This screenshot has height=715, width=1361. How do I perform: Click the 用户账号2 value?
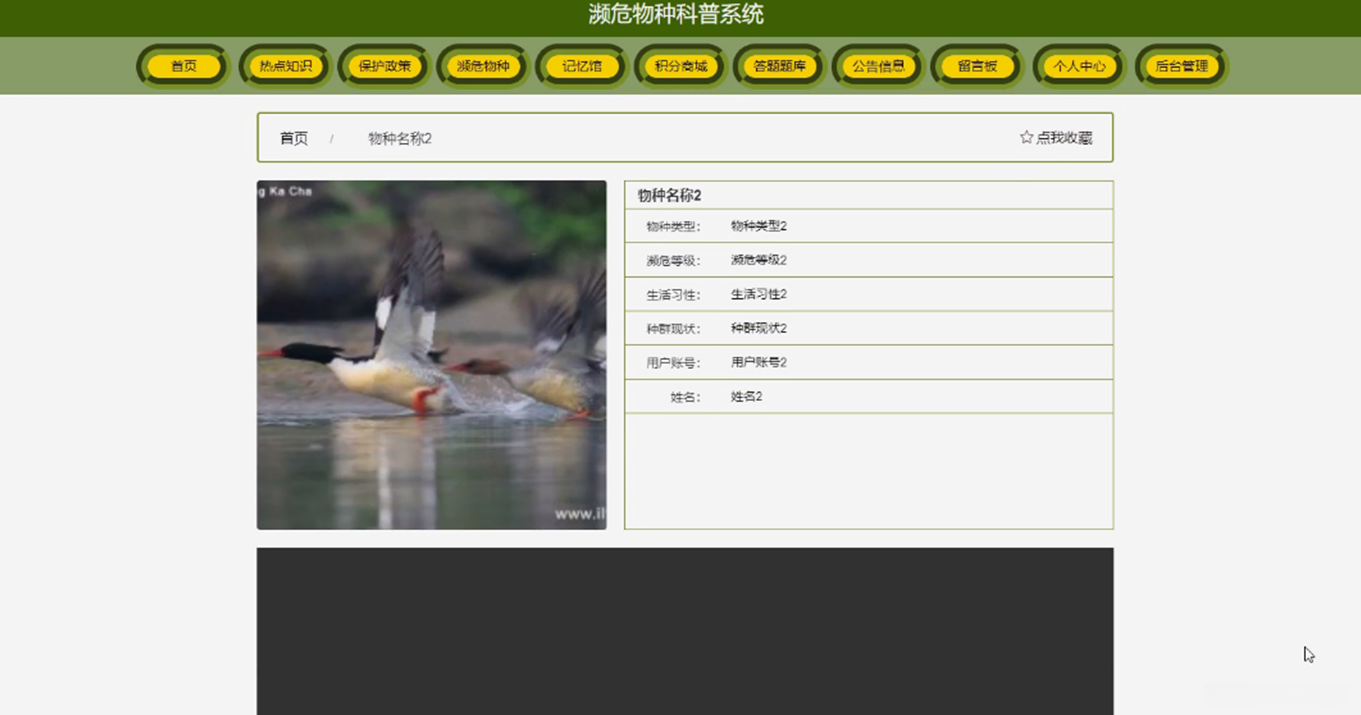point(759,362)
